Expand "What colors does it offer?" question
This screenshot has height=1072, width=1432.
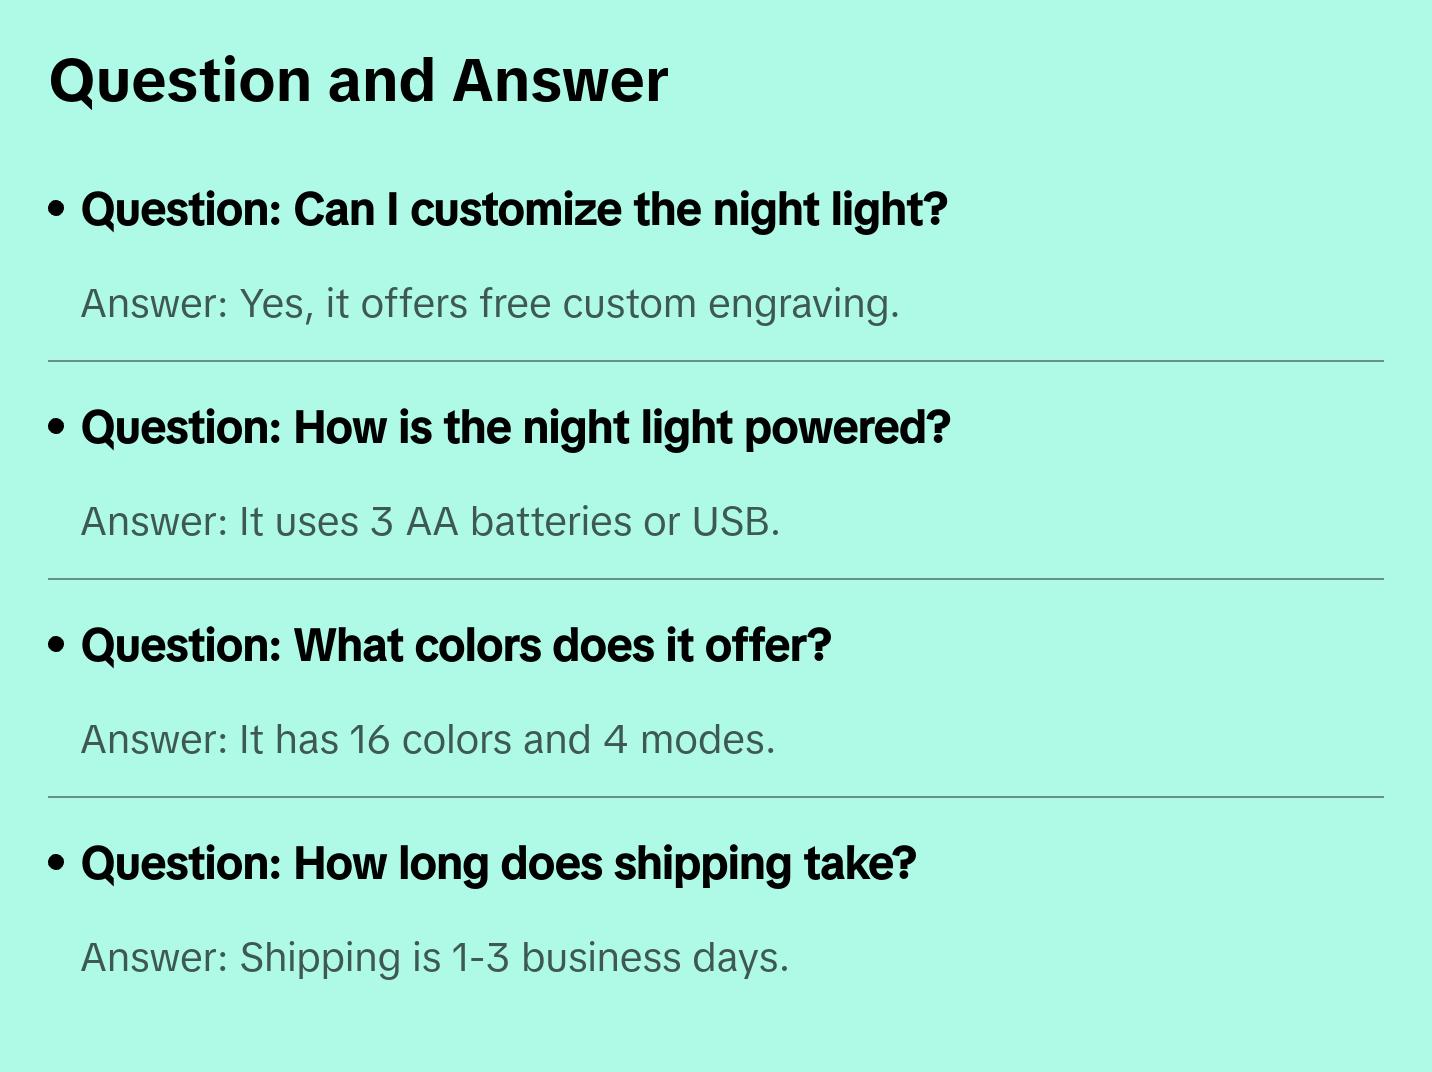(456, 646)
